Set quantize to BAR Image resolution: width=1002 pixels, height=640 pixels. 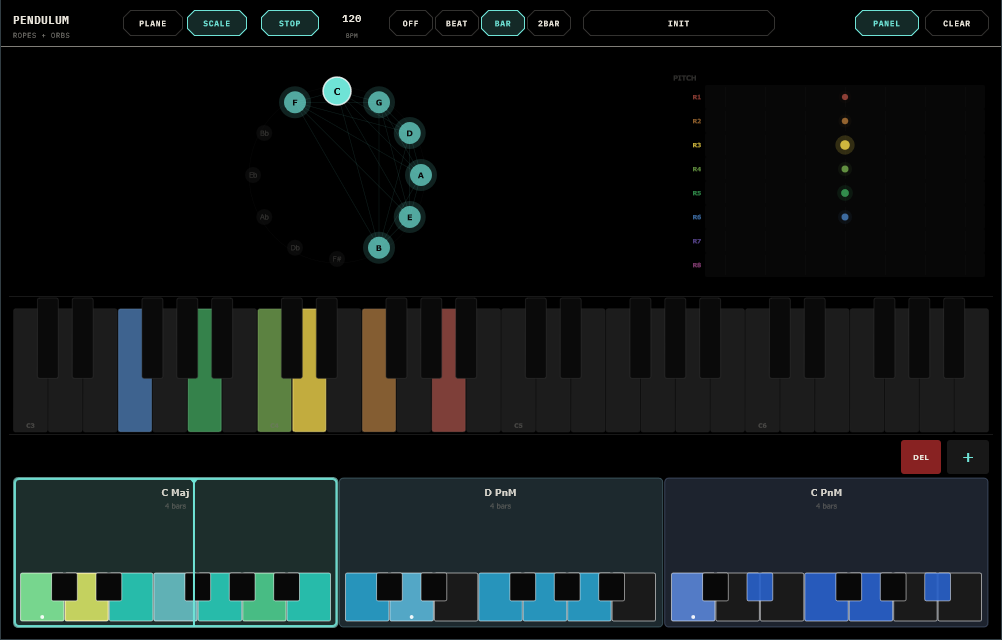(x=503, y=24)
